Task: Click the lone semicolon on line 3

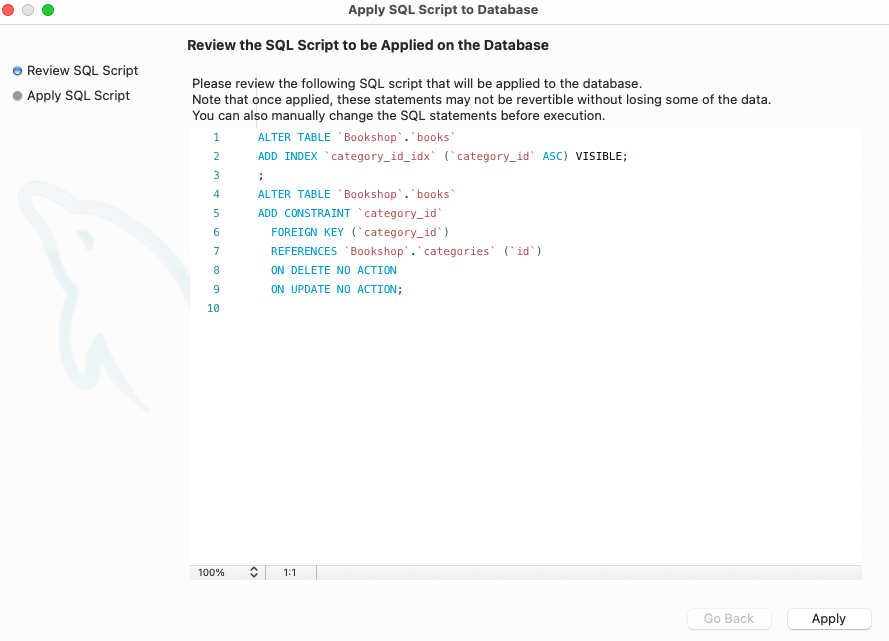Action: 261,176
